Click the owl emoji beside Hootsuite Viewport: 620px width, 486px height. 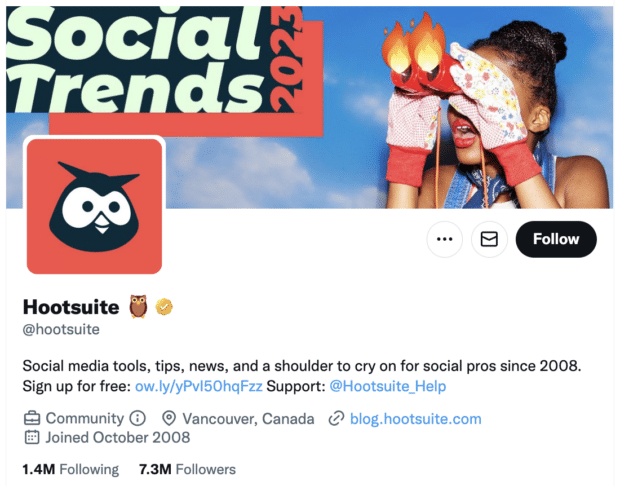coord(138,307)
